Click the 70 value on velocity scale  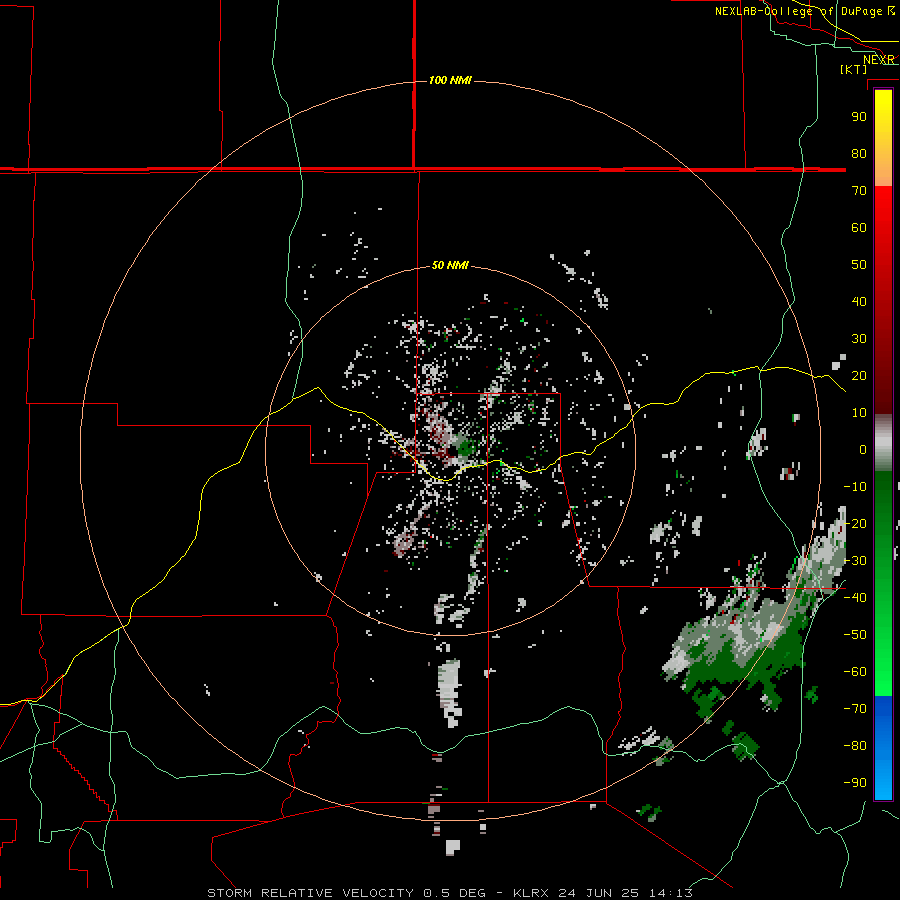point(859,191)
